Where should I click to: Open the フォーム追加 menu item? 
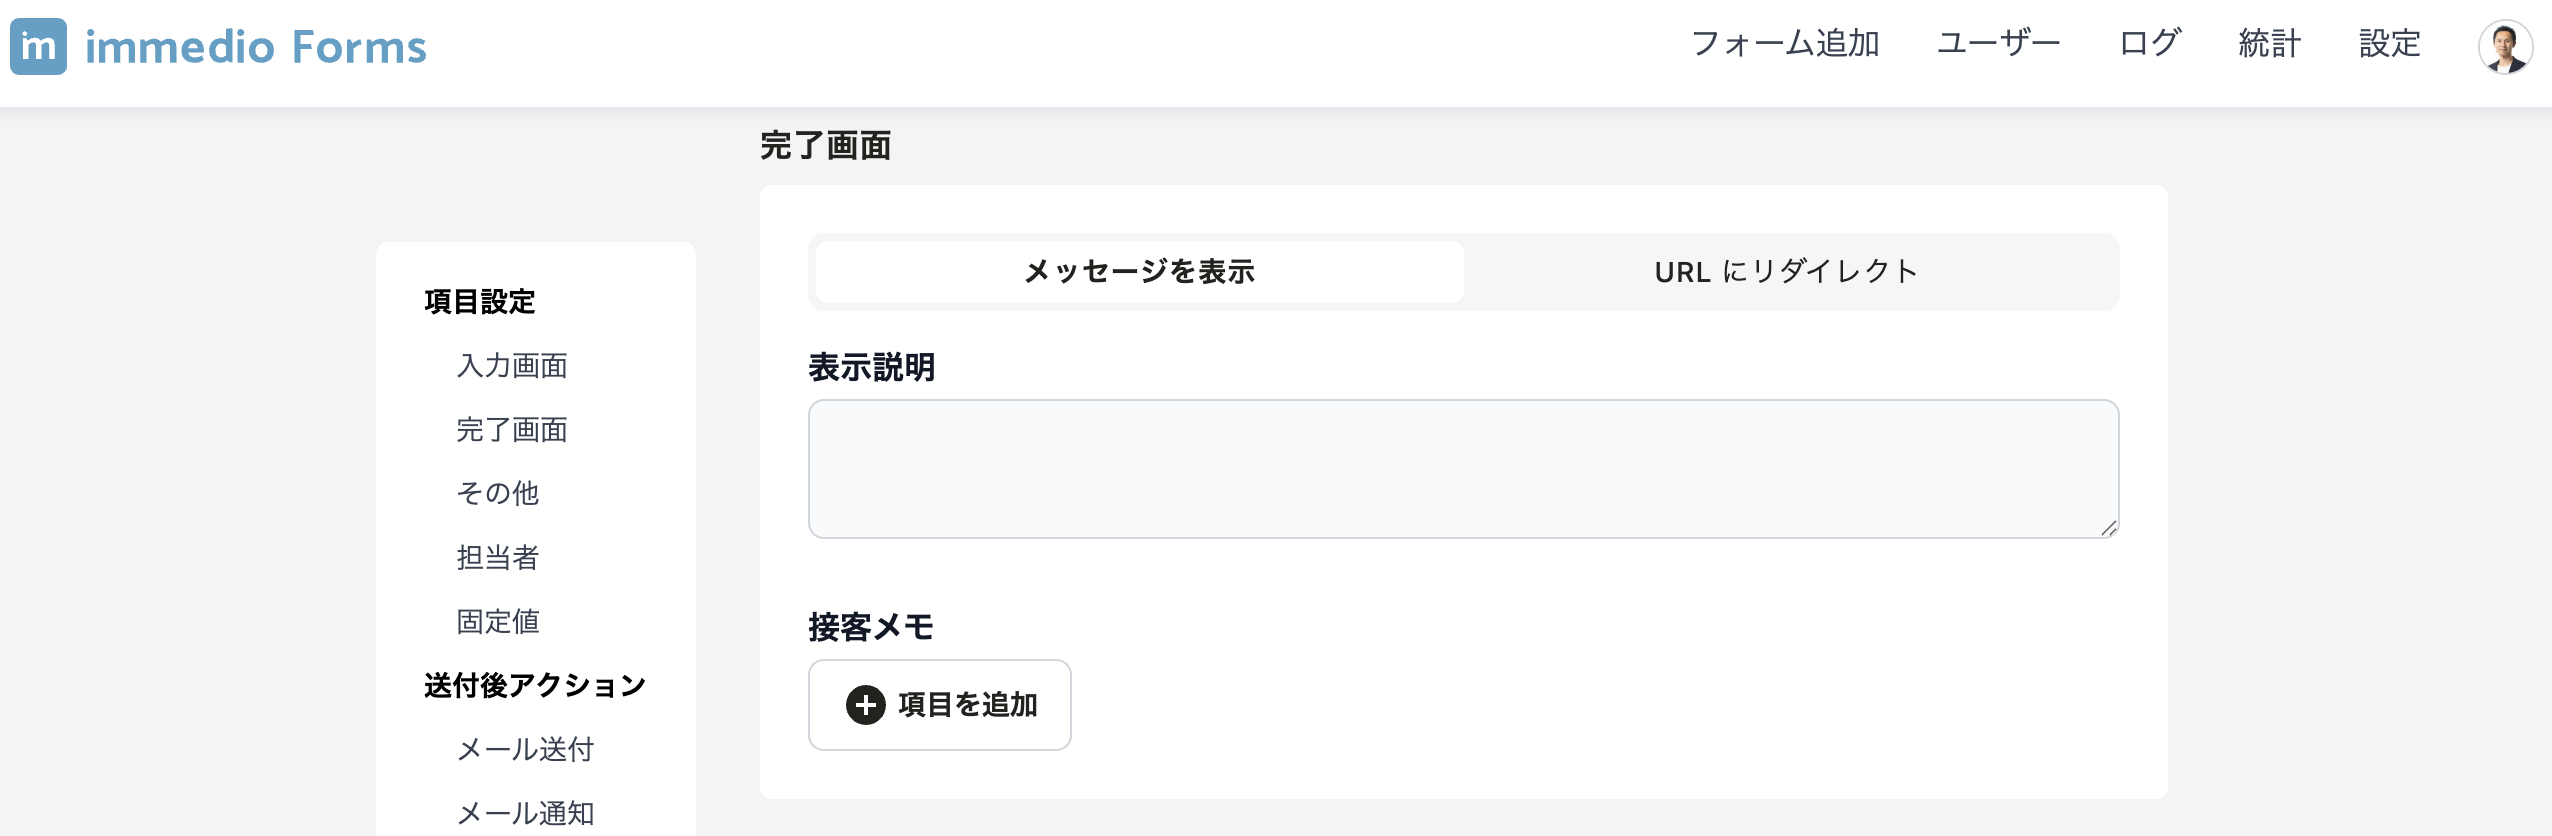point(1785,44)
